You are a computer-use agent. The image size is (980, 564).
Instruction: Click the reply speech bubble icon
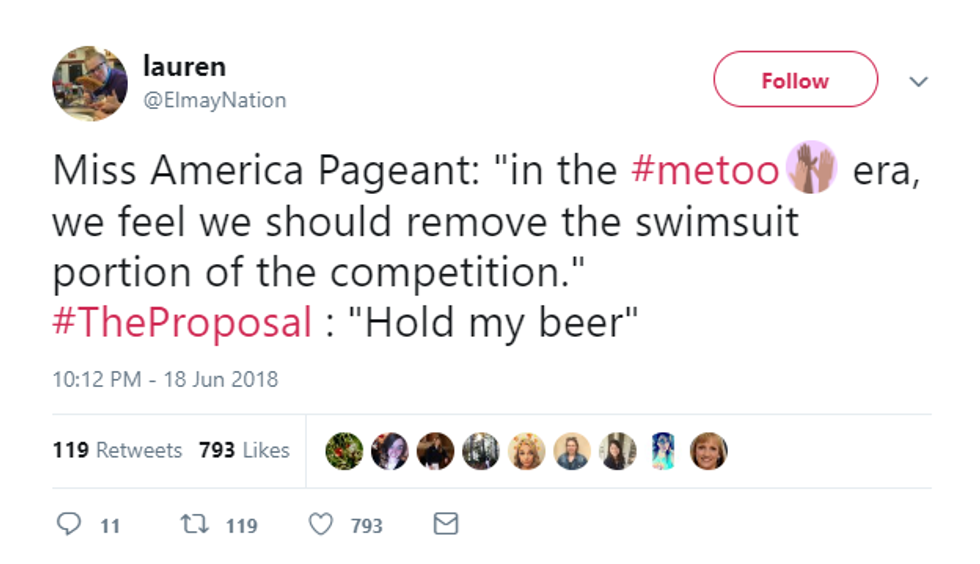[x=69, y=524]
